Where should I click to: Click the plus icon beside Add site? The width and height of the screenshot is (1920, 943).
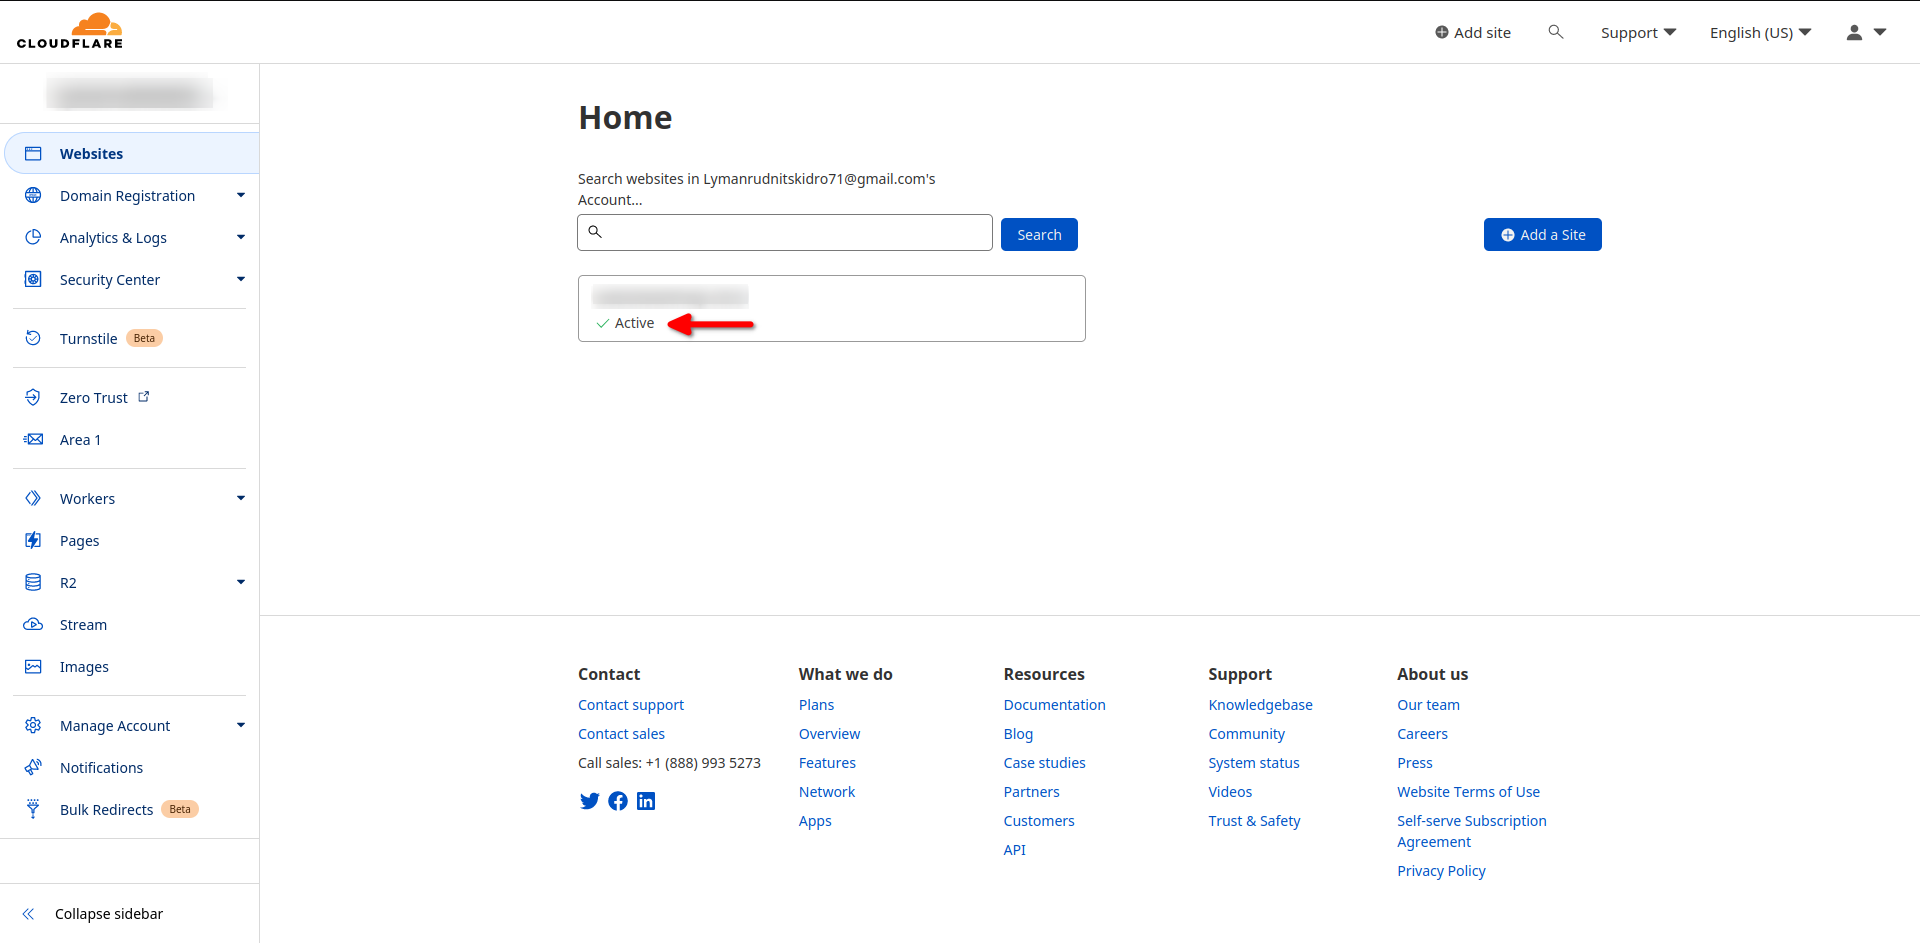click(x=1442, y=32)
